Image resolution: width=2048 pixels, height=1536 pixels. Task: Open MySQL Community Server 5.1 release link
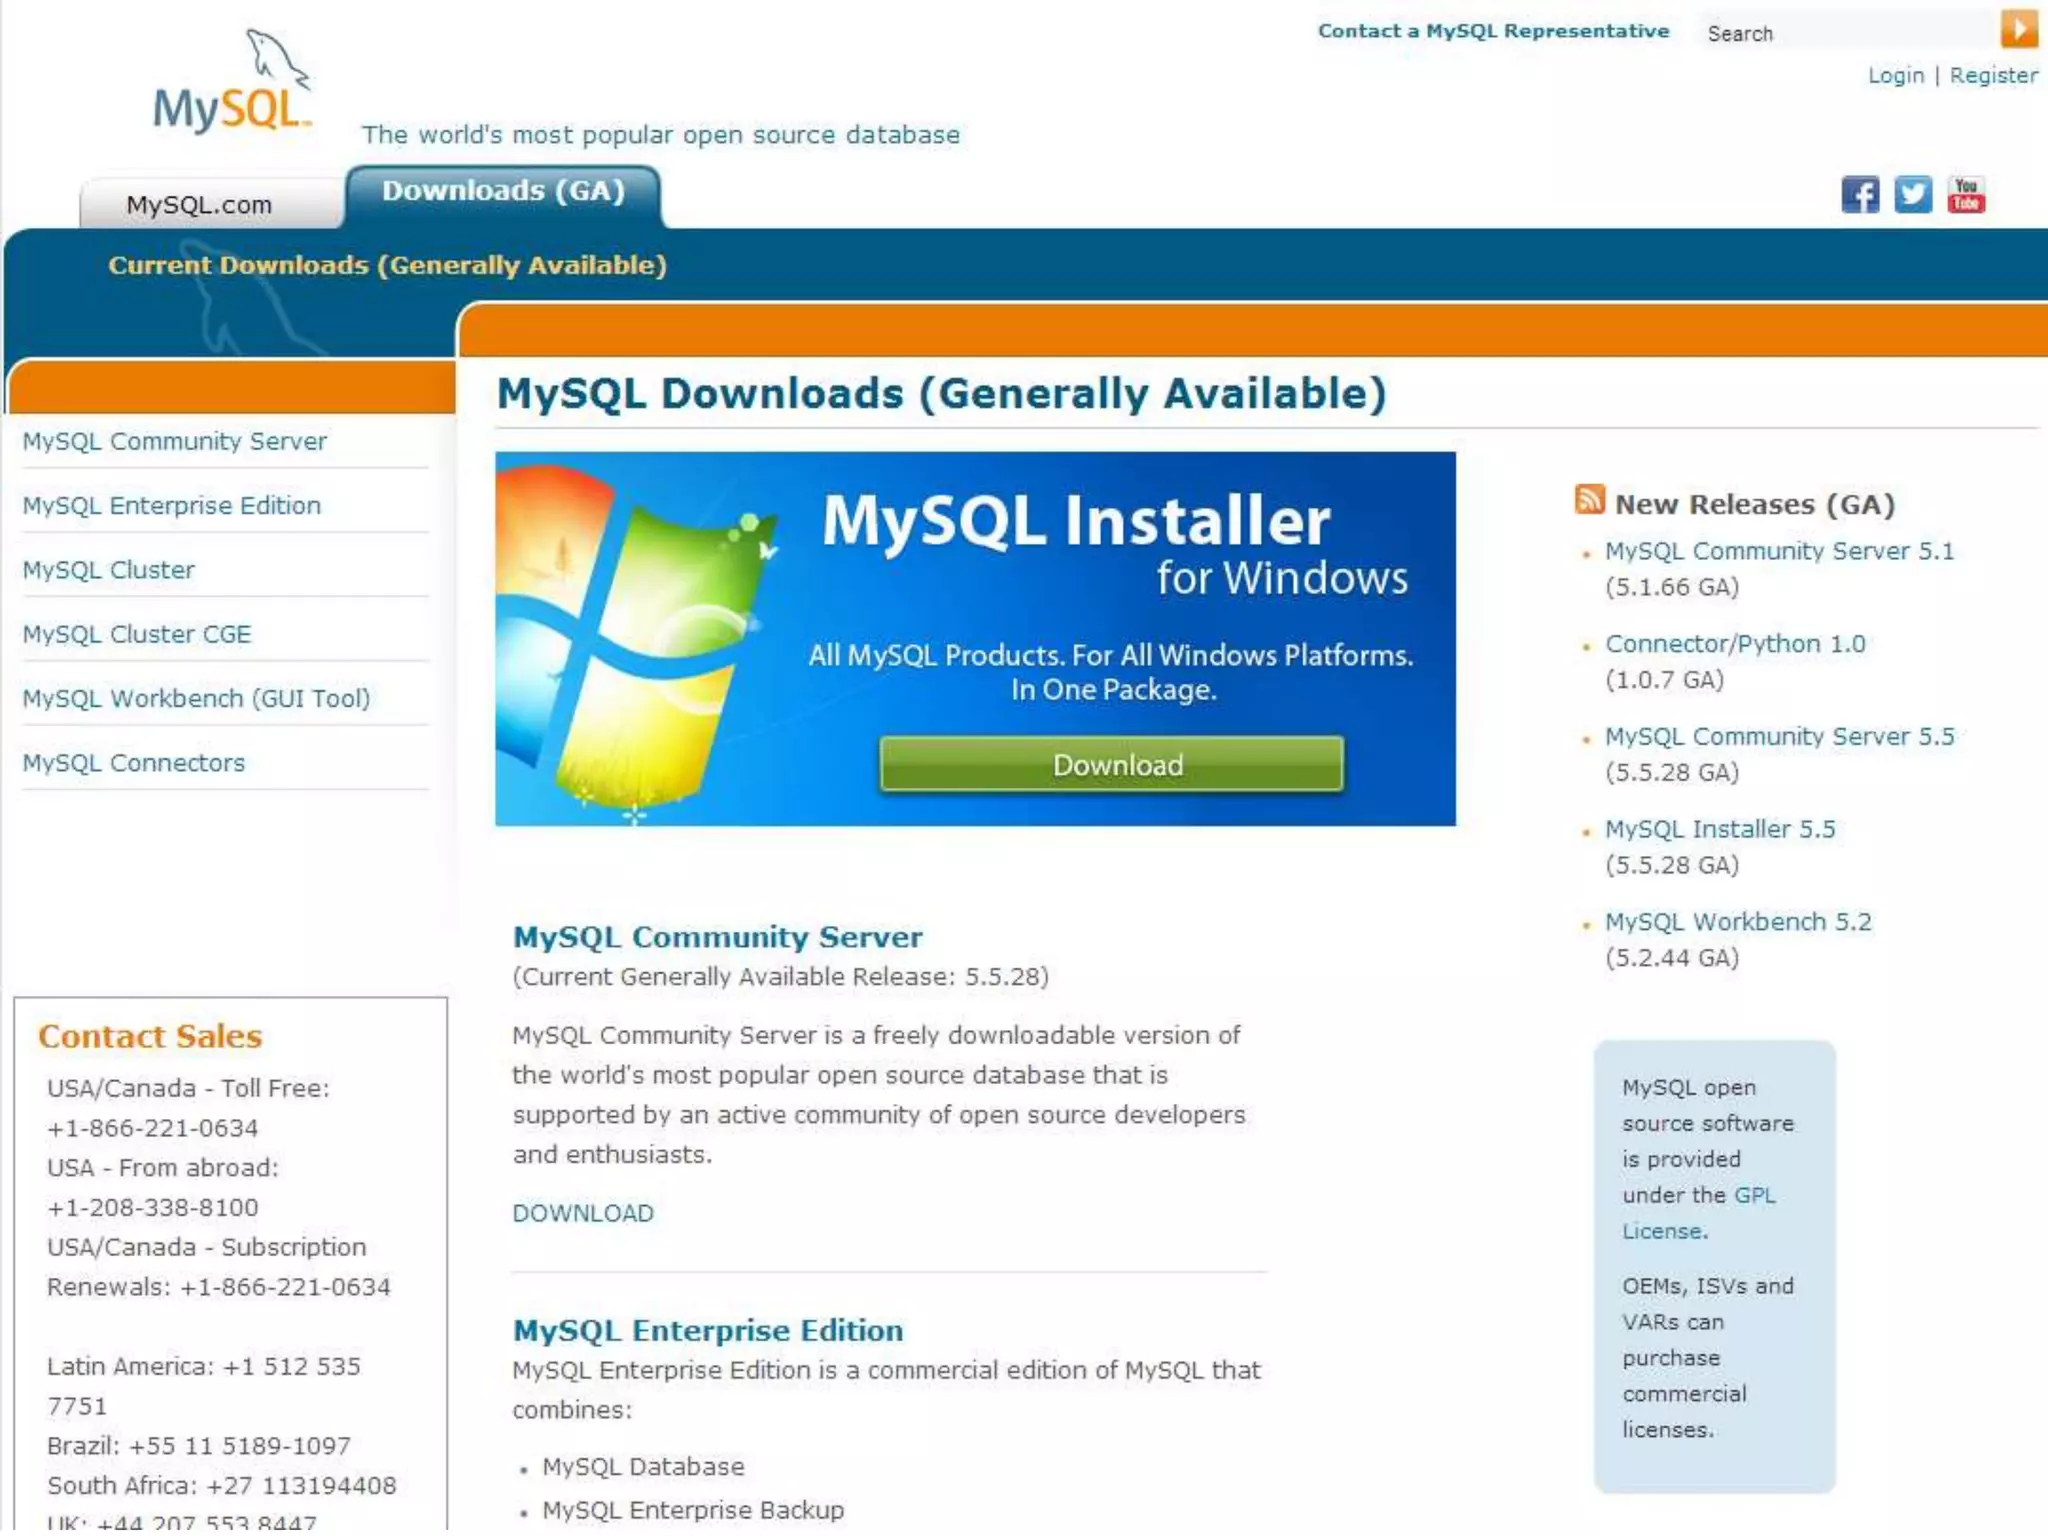point(1779,551)
